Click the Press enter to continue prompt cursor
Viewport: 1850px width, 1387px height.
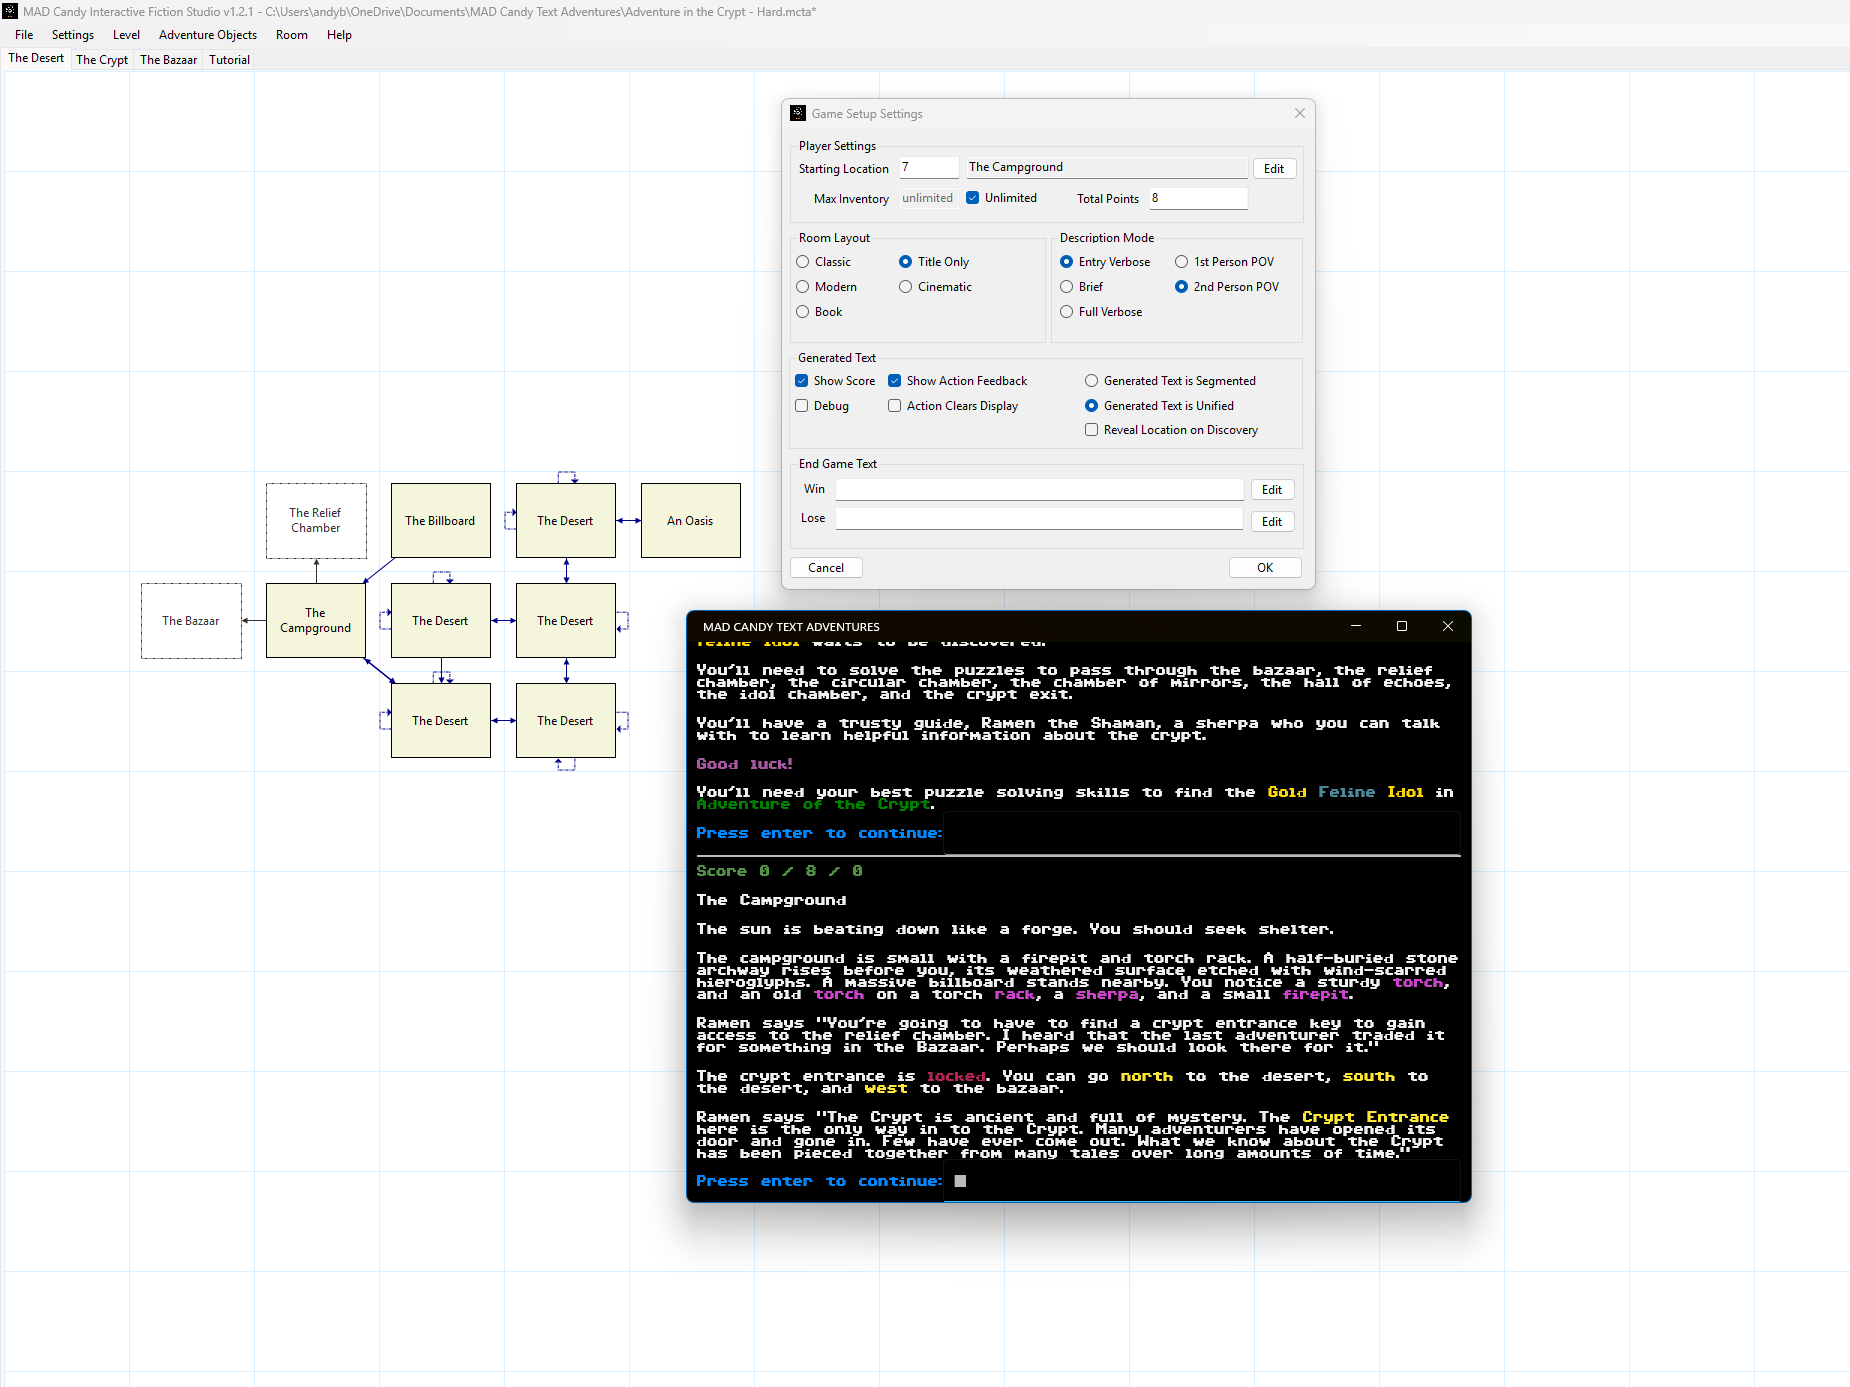960,1181
